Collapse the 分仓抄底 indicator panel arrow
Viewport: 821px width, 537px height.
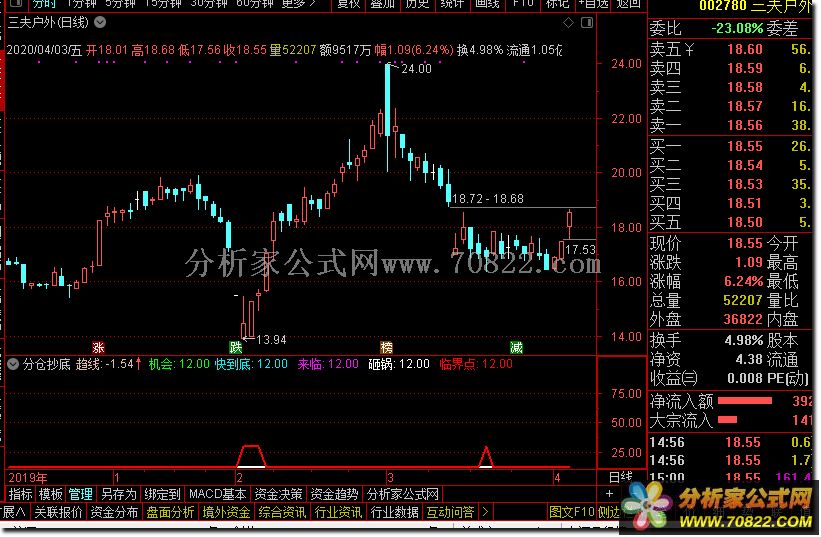coord(12,364)
